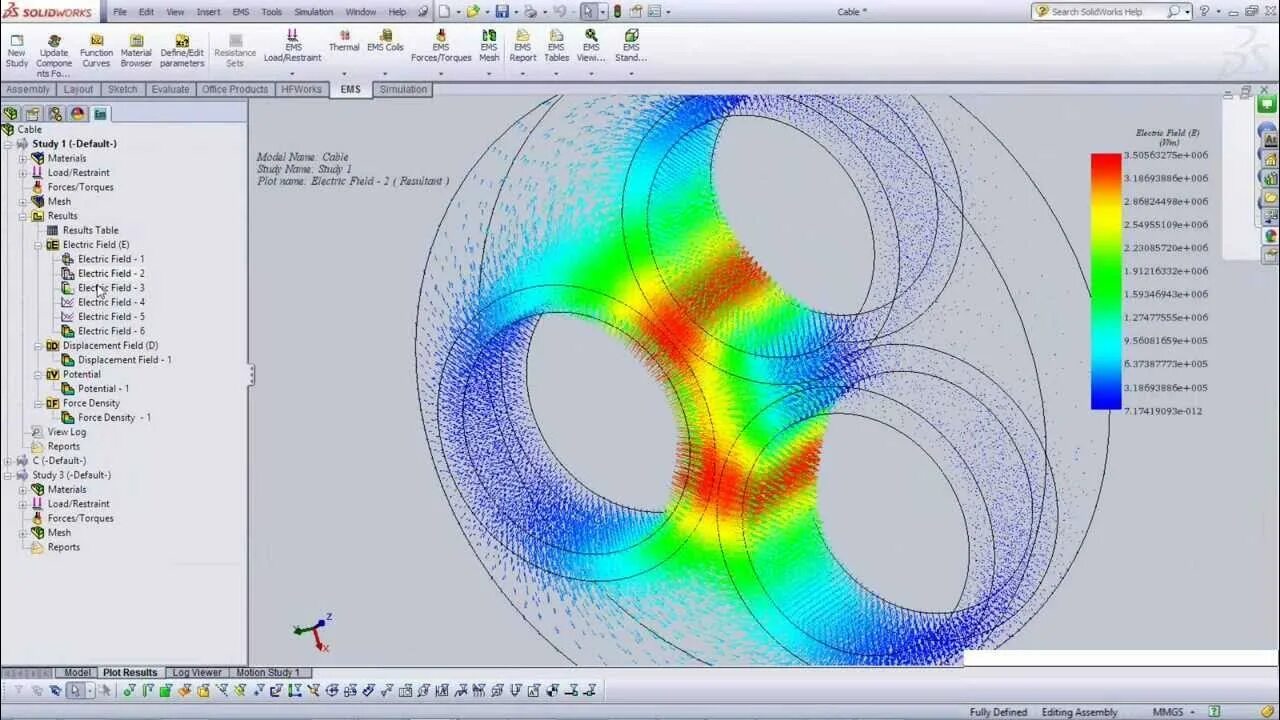Collapse the Electric Field (E) folder
The height and width of the screenshot is (720, 1280).
(x=38, y=244)
